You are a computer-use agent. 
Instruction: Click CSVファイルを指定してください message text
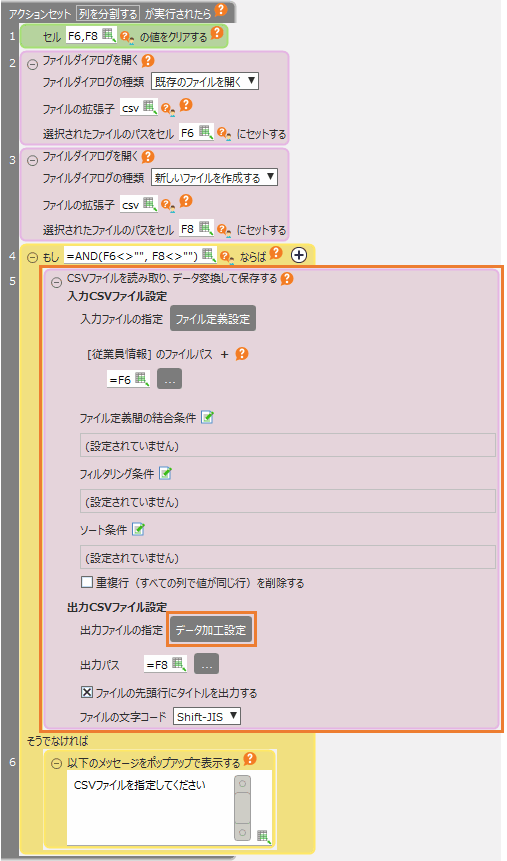point(140,785)
